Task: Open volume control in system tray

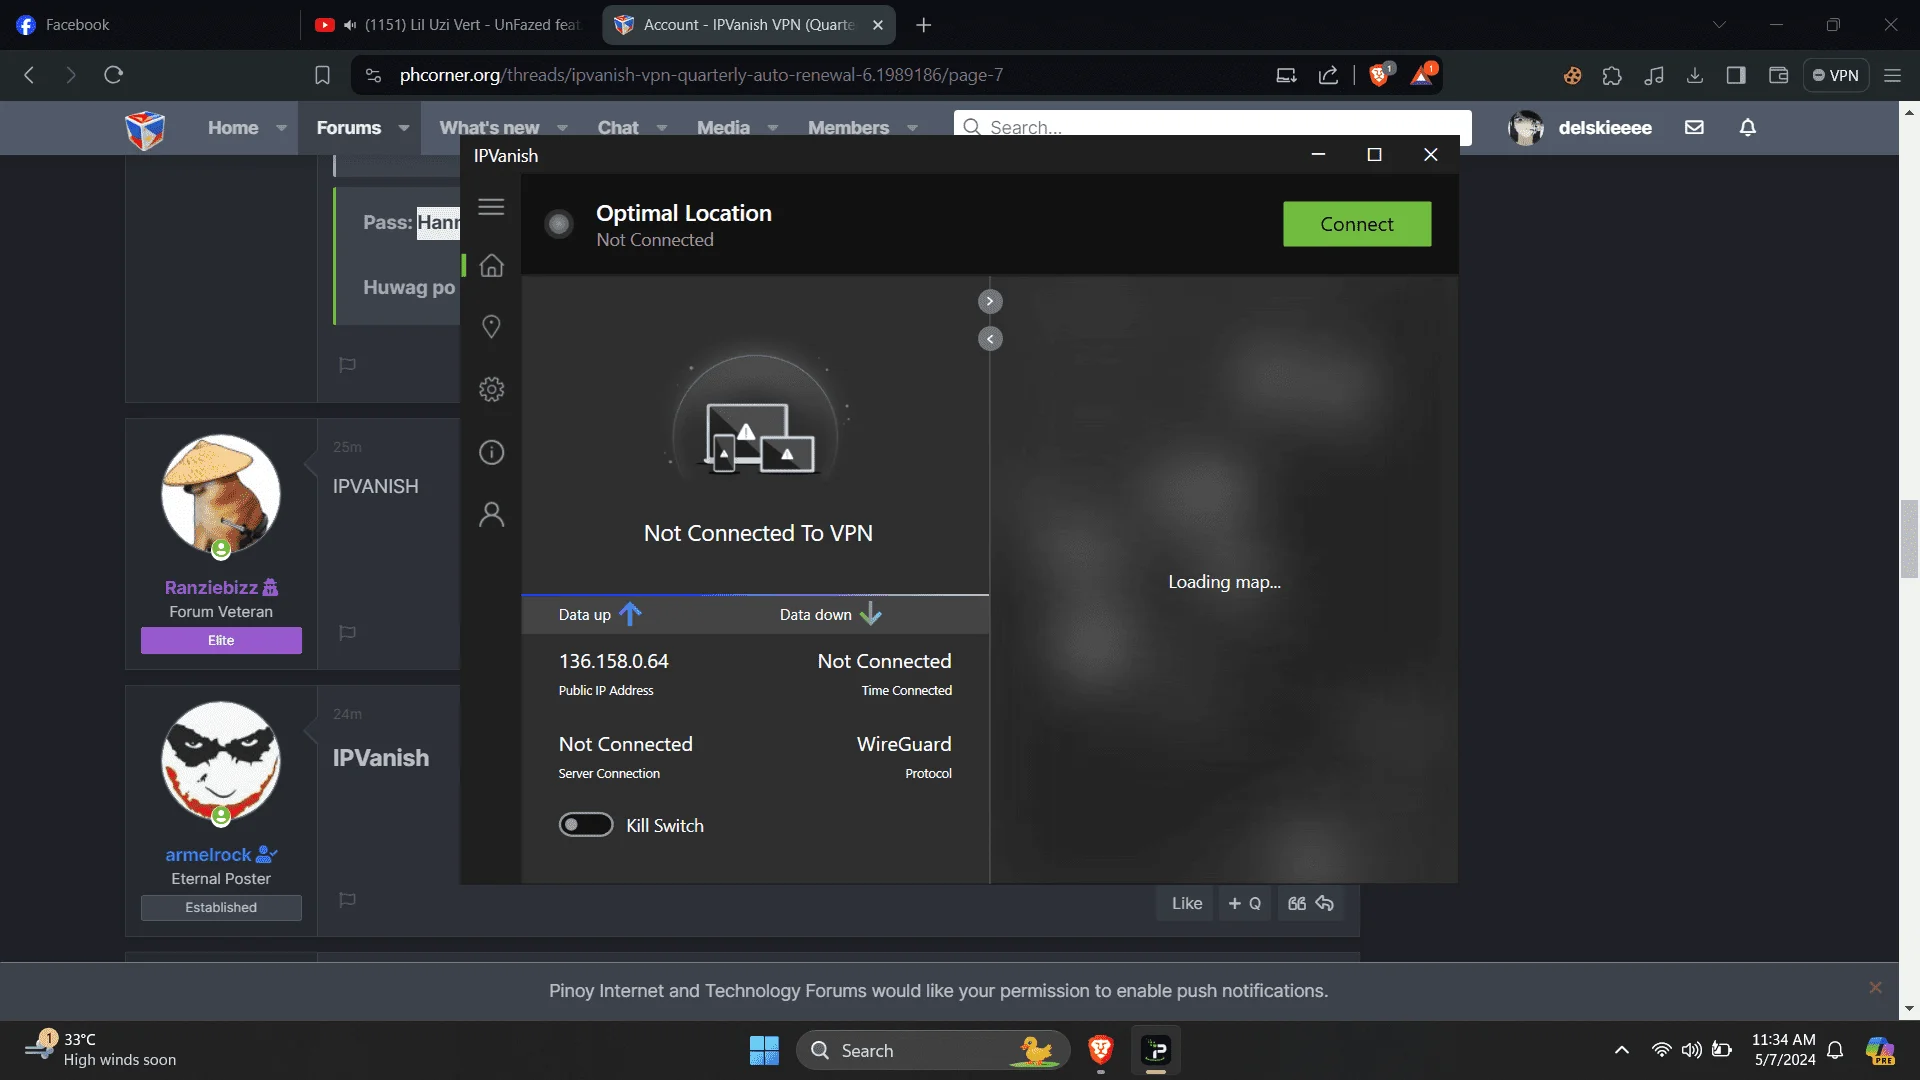Action: pyautogui.click(x=1692, y=1050)
